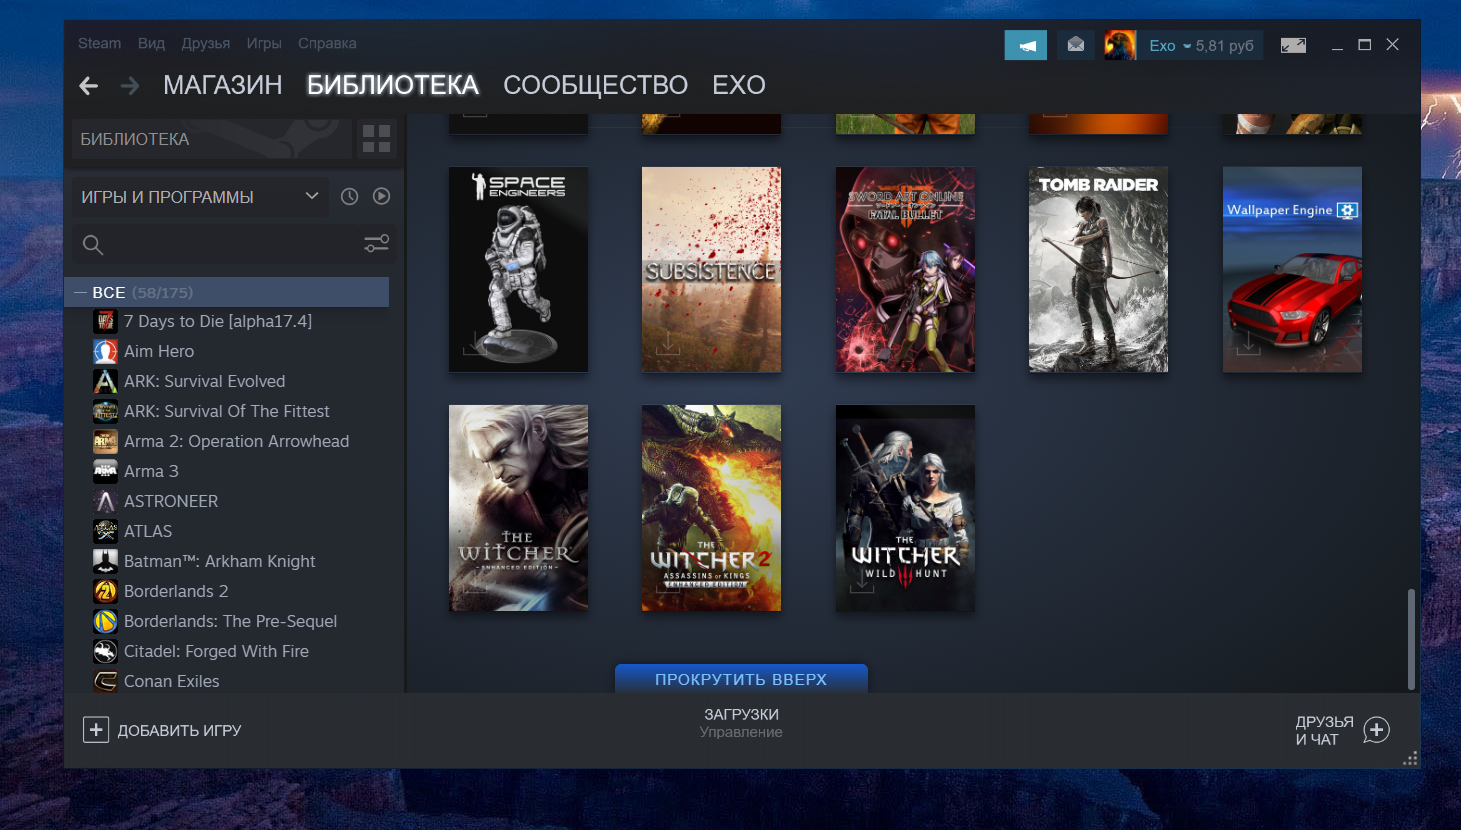Select 7 Days to Die icon
The image size is (1461, 830).
click(x=105, y=321)
